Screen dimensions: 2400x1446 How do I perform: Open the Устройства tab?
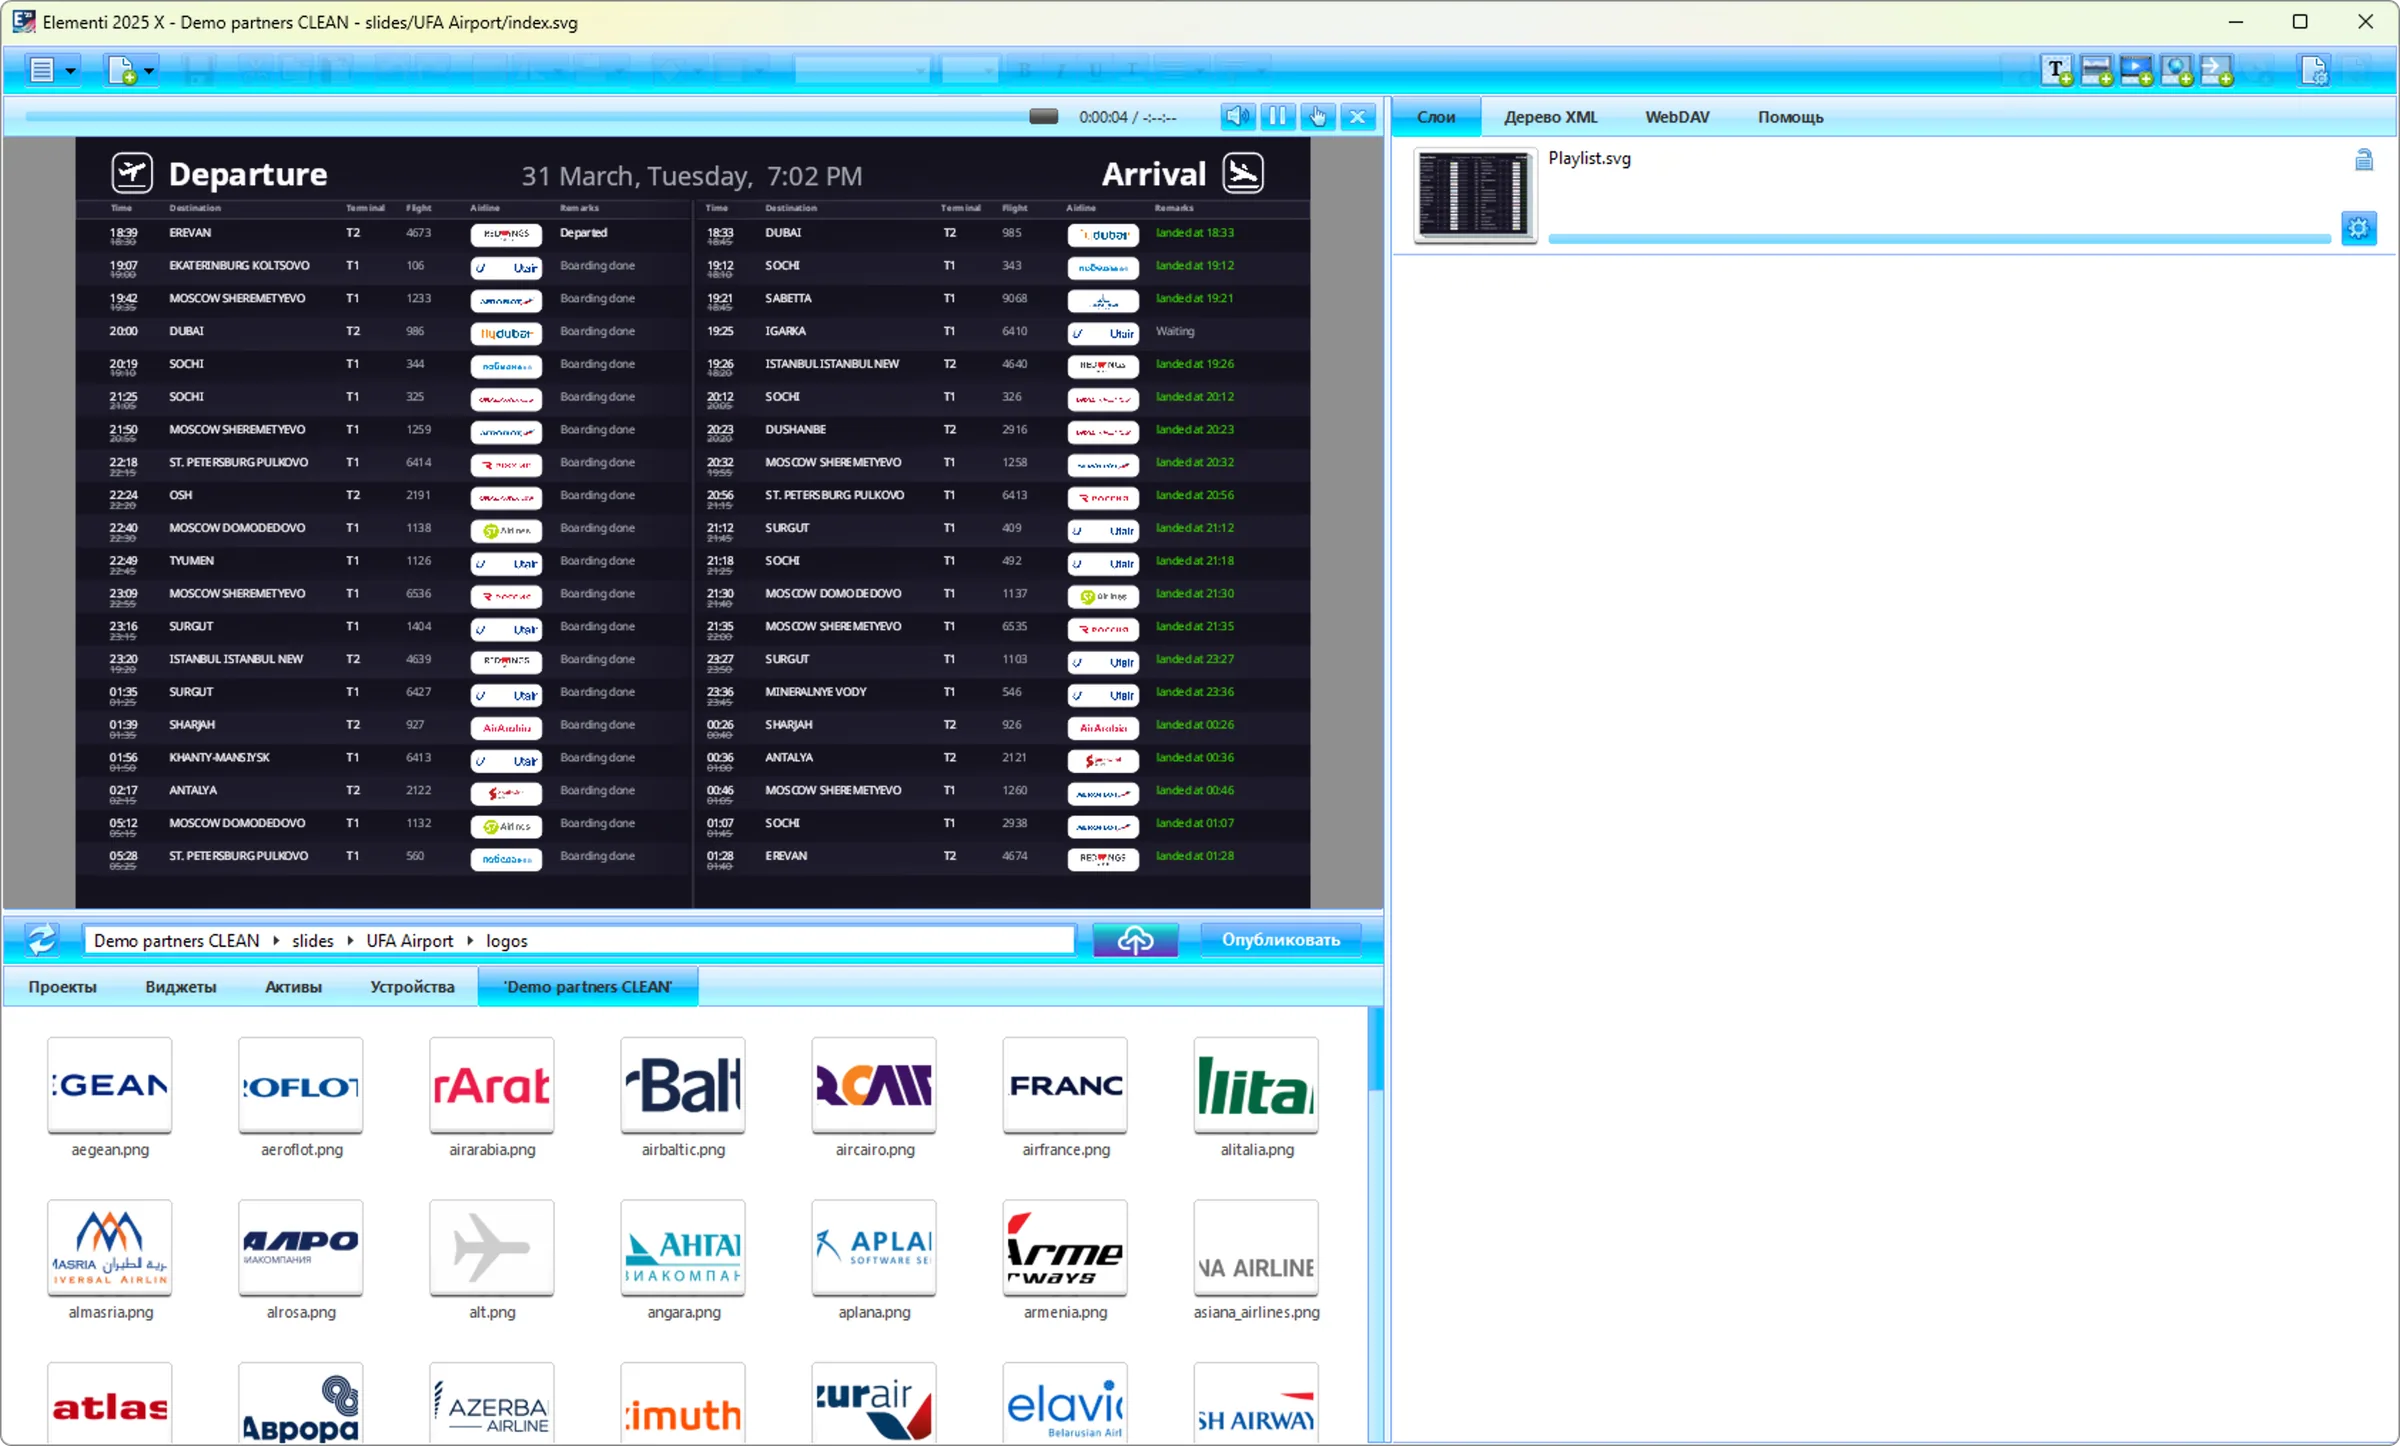point(412,986)
